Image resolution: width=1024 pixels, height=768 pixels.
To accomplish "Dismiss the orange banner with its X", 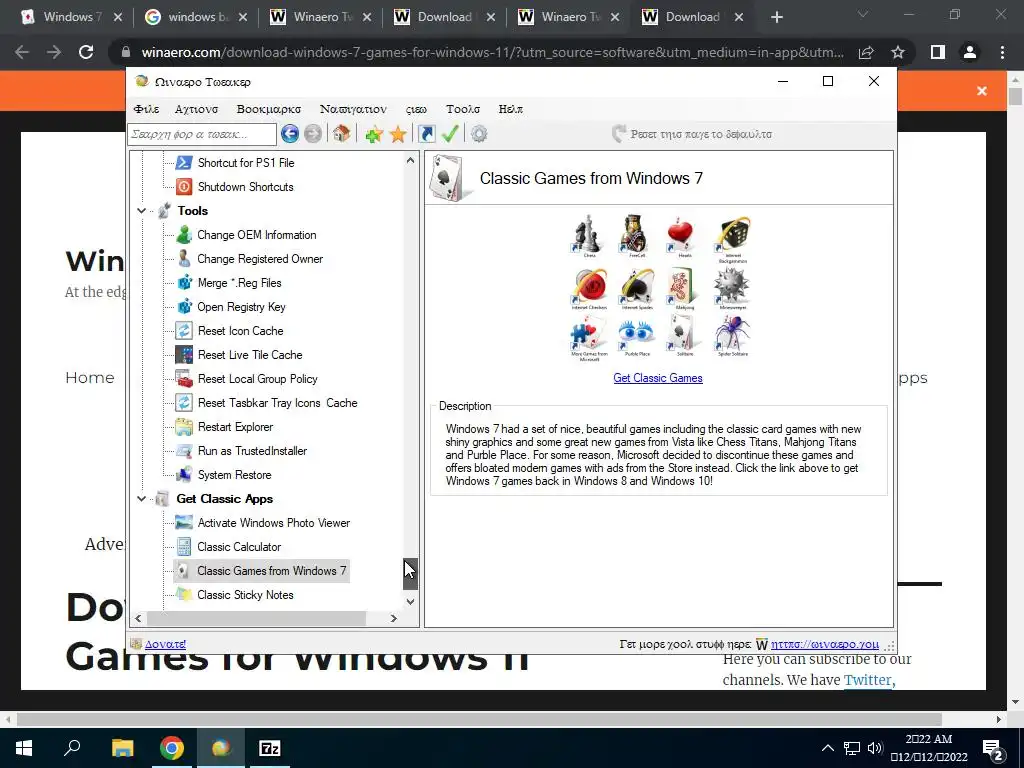I will point(982,91).
